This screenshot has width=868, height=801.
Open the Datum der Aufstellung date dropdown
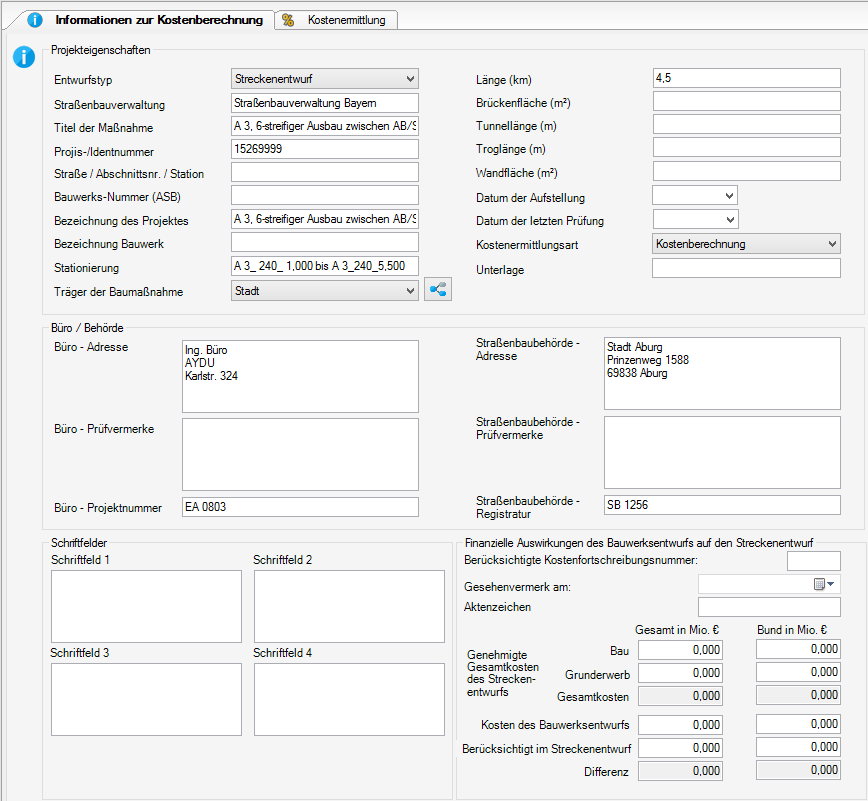(x=695, y=196)
